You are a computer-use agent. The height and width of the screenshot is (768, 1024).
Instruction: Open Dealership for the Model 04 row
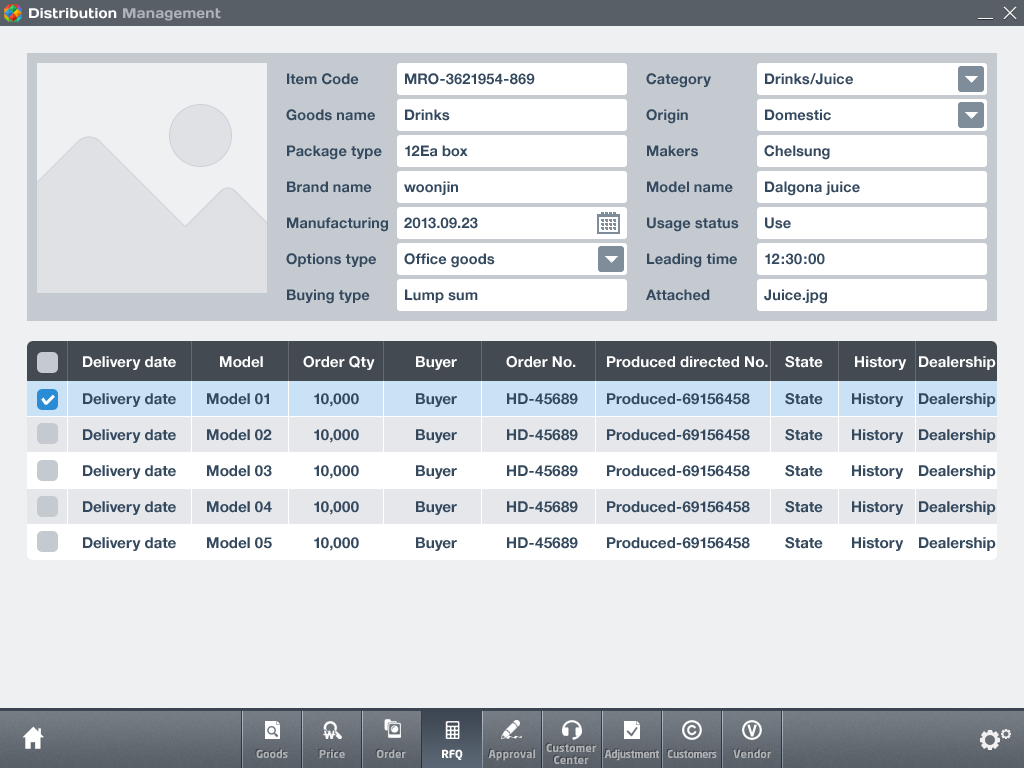pos(956,506)
